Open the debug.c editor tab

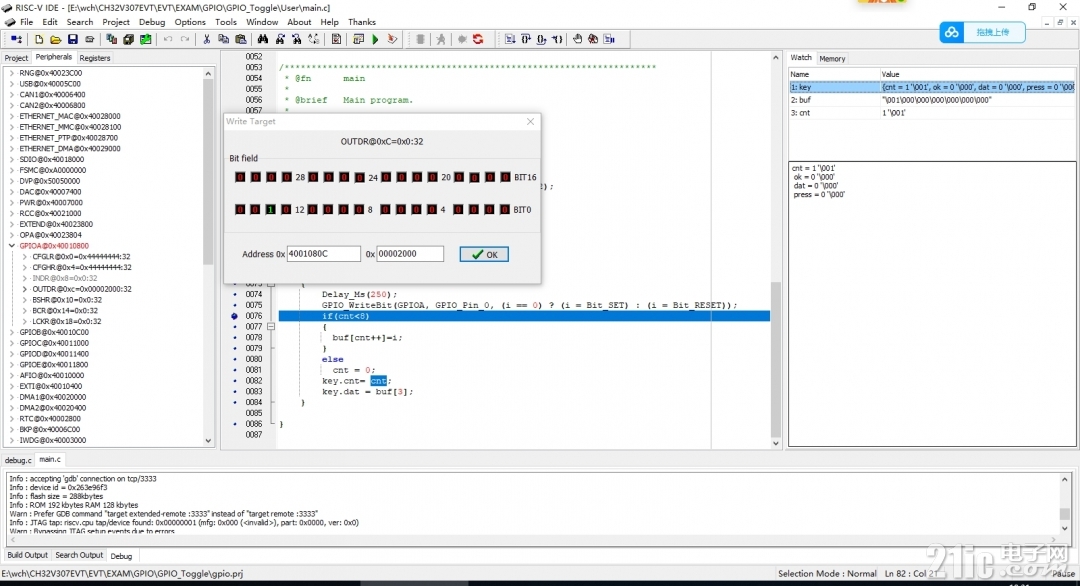tap(18, 460)
